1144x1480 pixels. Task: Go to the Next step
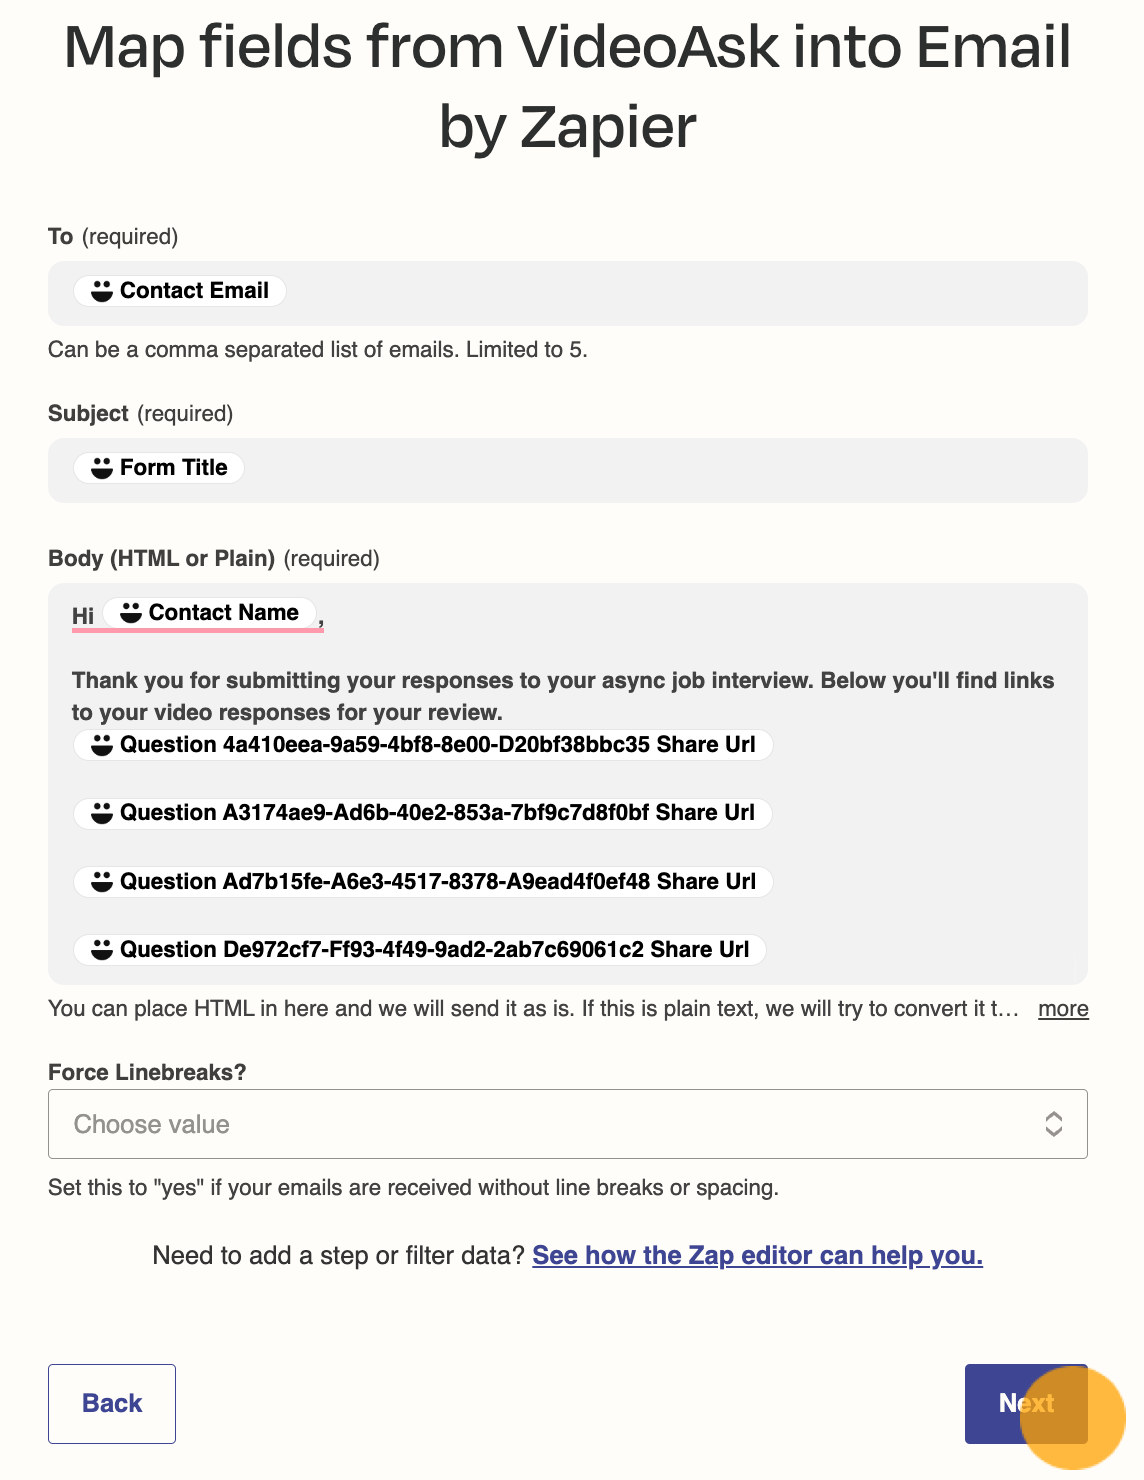pyautogui.click(x=1026, y=1404)
